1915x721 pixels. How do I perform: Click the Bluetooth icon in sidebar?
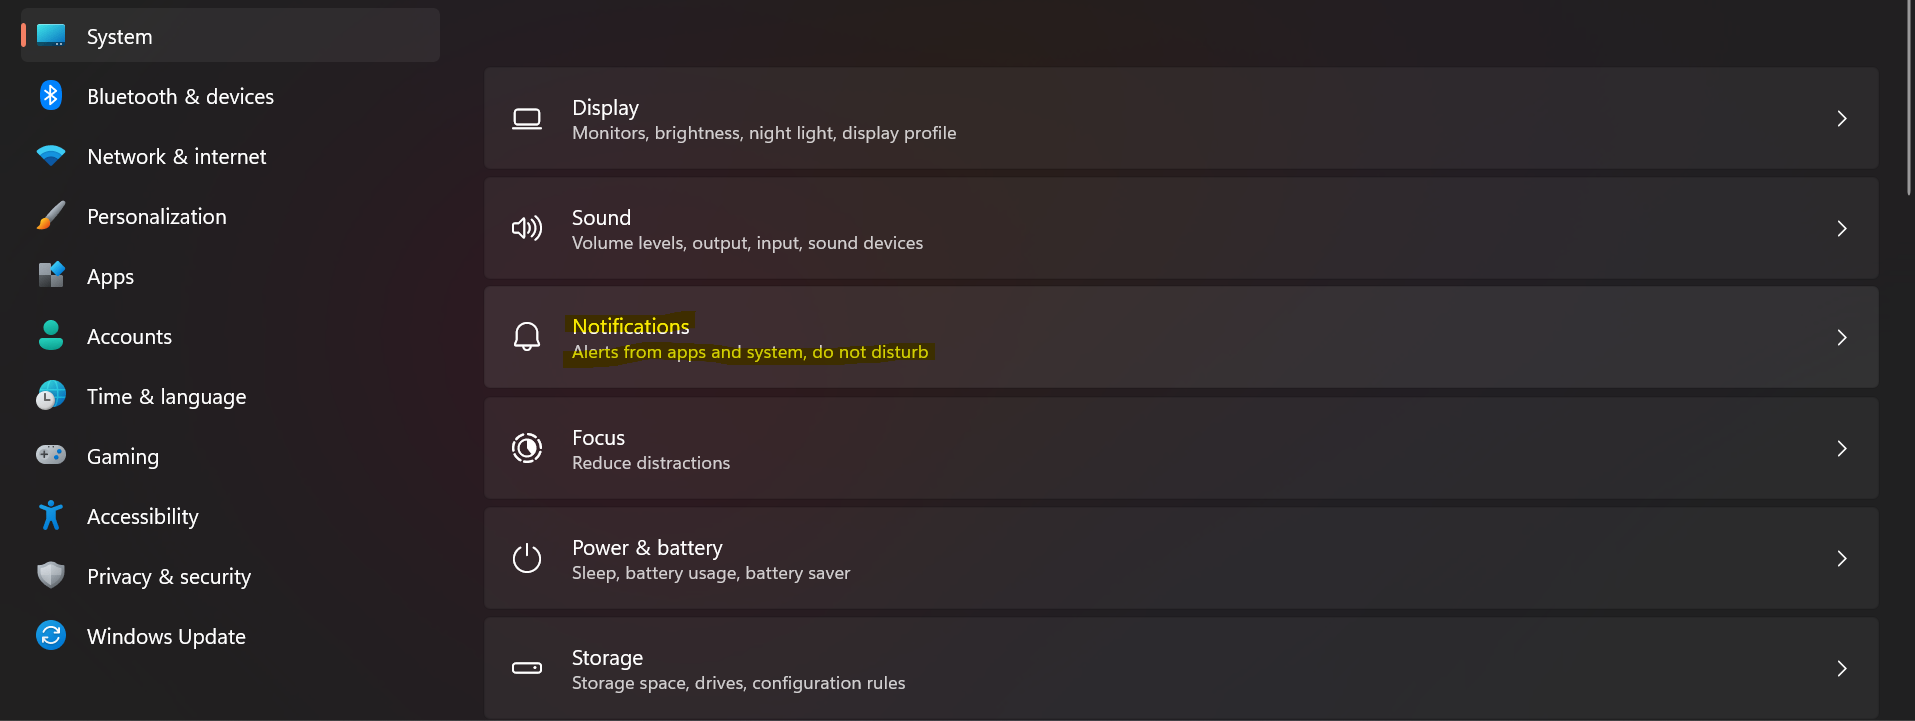51,96
